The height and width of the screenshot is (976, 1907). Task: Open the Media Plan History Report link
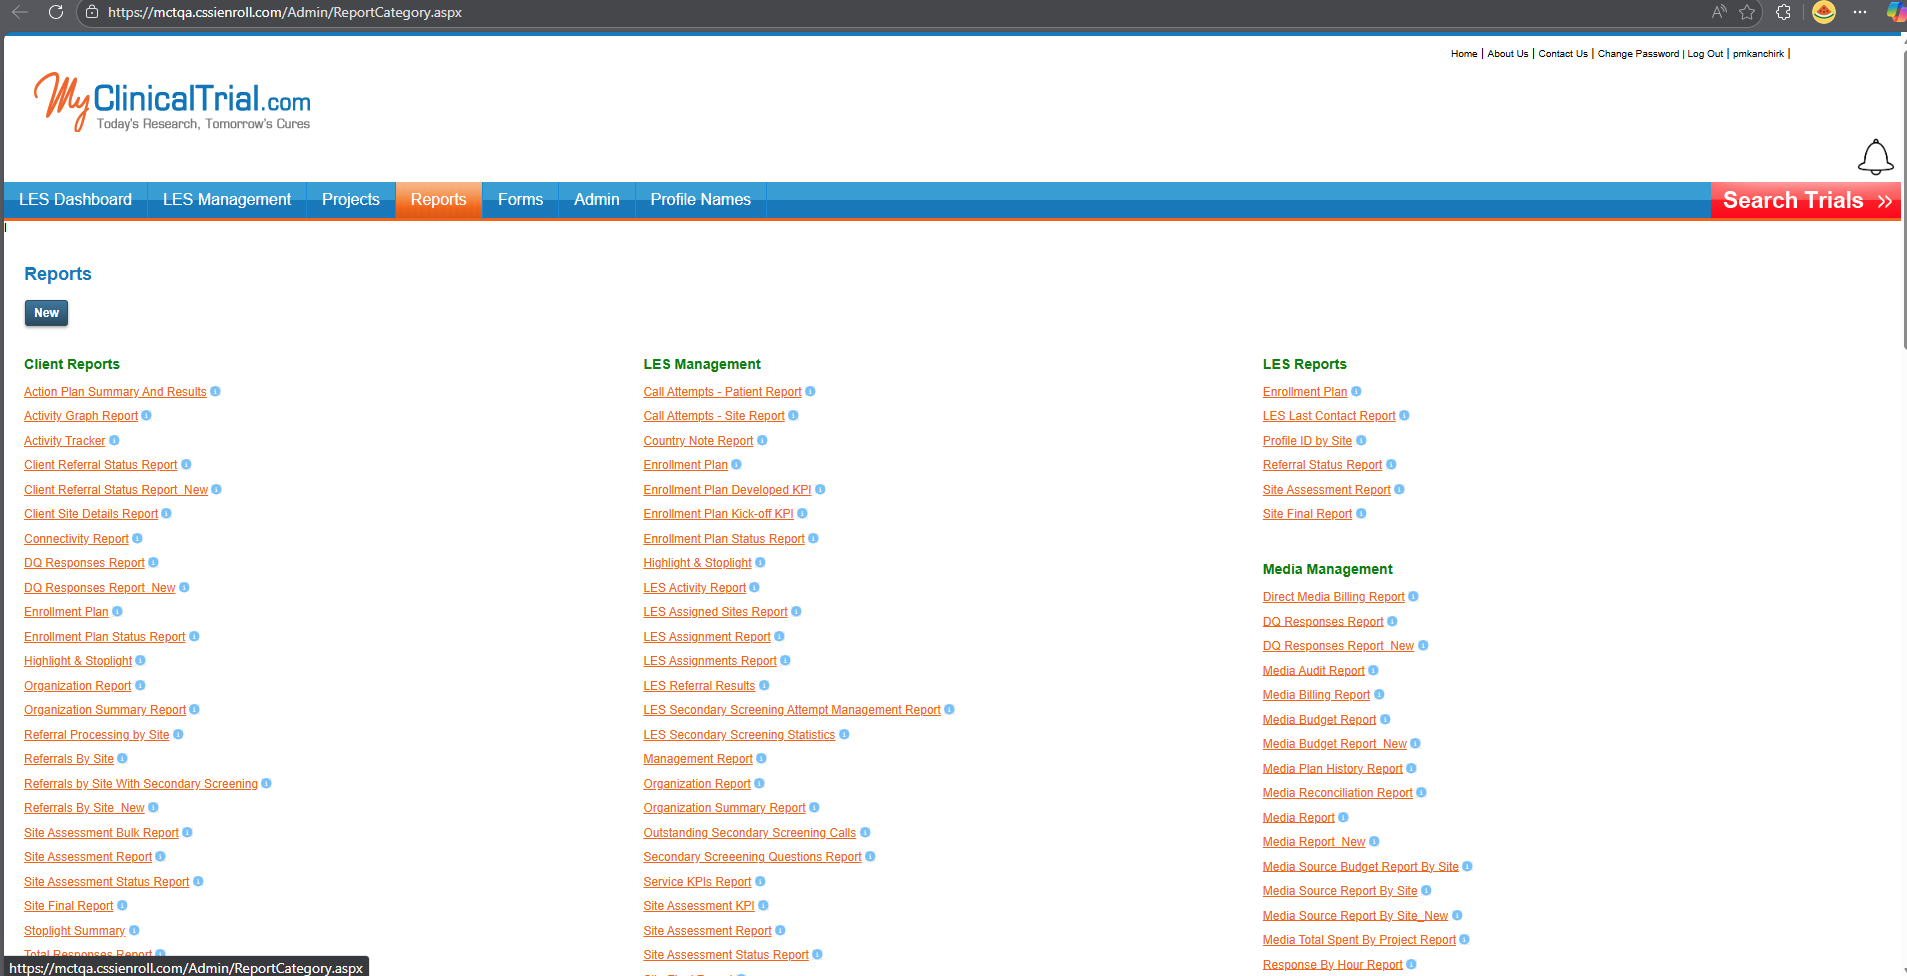(1332, 769)
